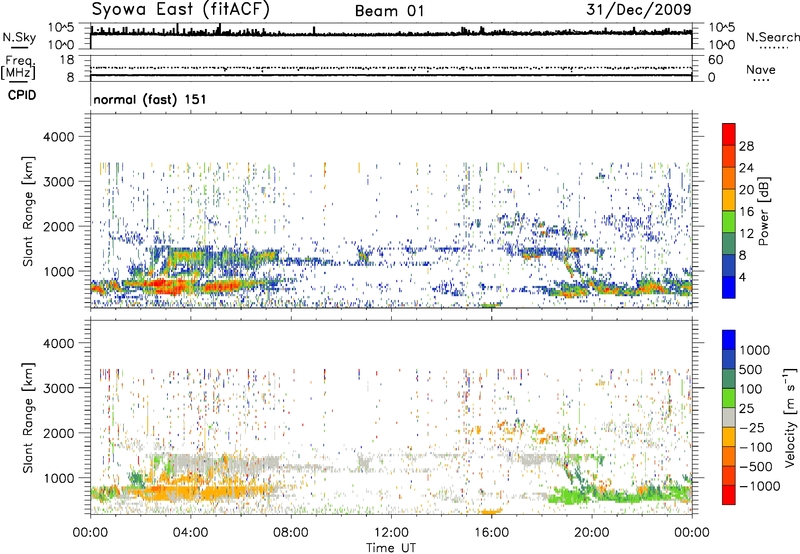Screen dimensions: 800x554
Task: Click the red top segment of Power color bar
Action: click(x=729, y=134)
